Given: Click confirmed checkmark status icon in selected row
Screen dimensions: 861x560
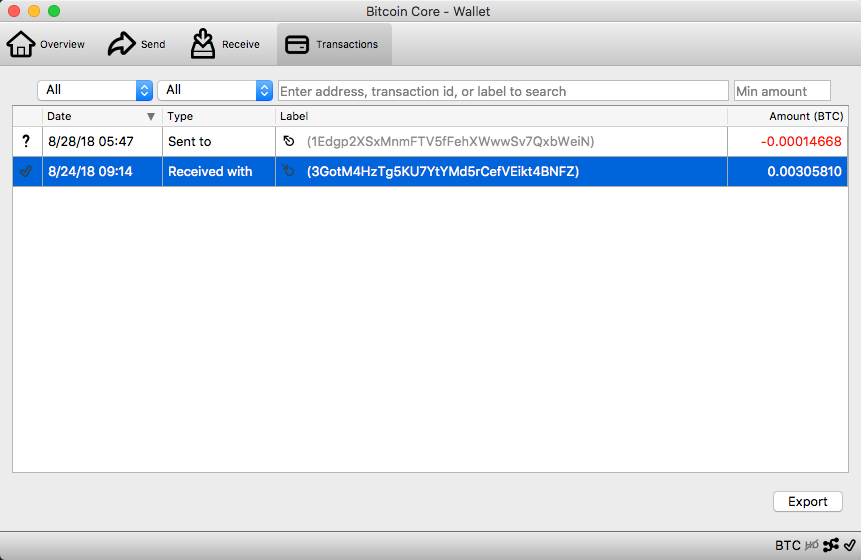Looking at the screenshot, I should tap(26, 171).
